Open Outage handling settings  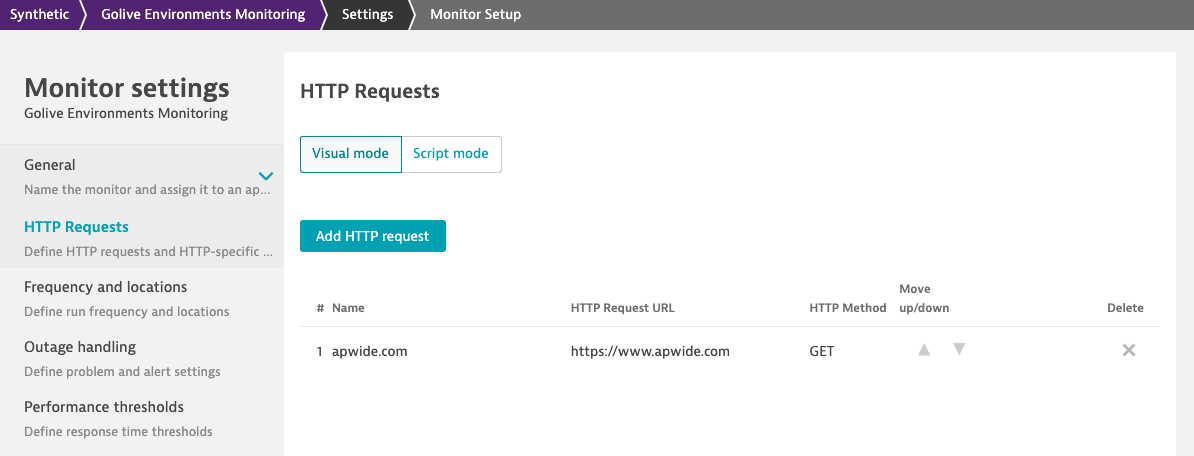pyautogui.click(x=80, y=347)
